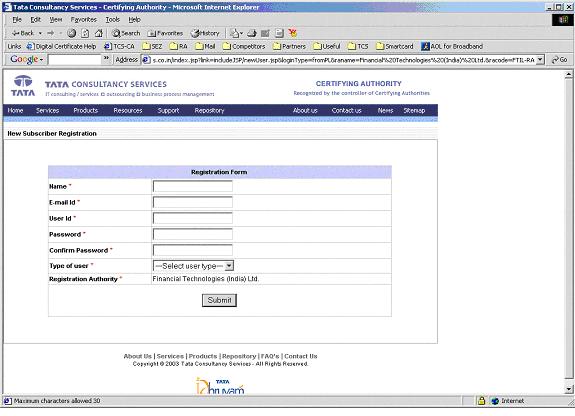
Task: Open the Support navigation tab
Action: [x=168, y=110]
